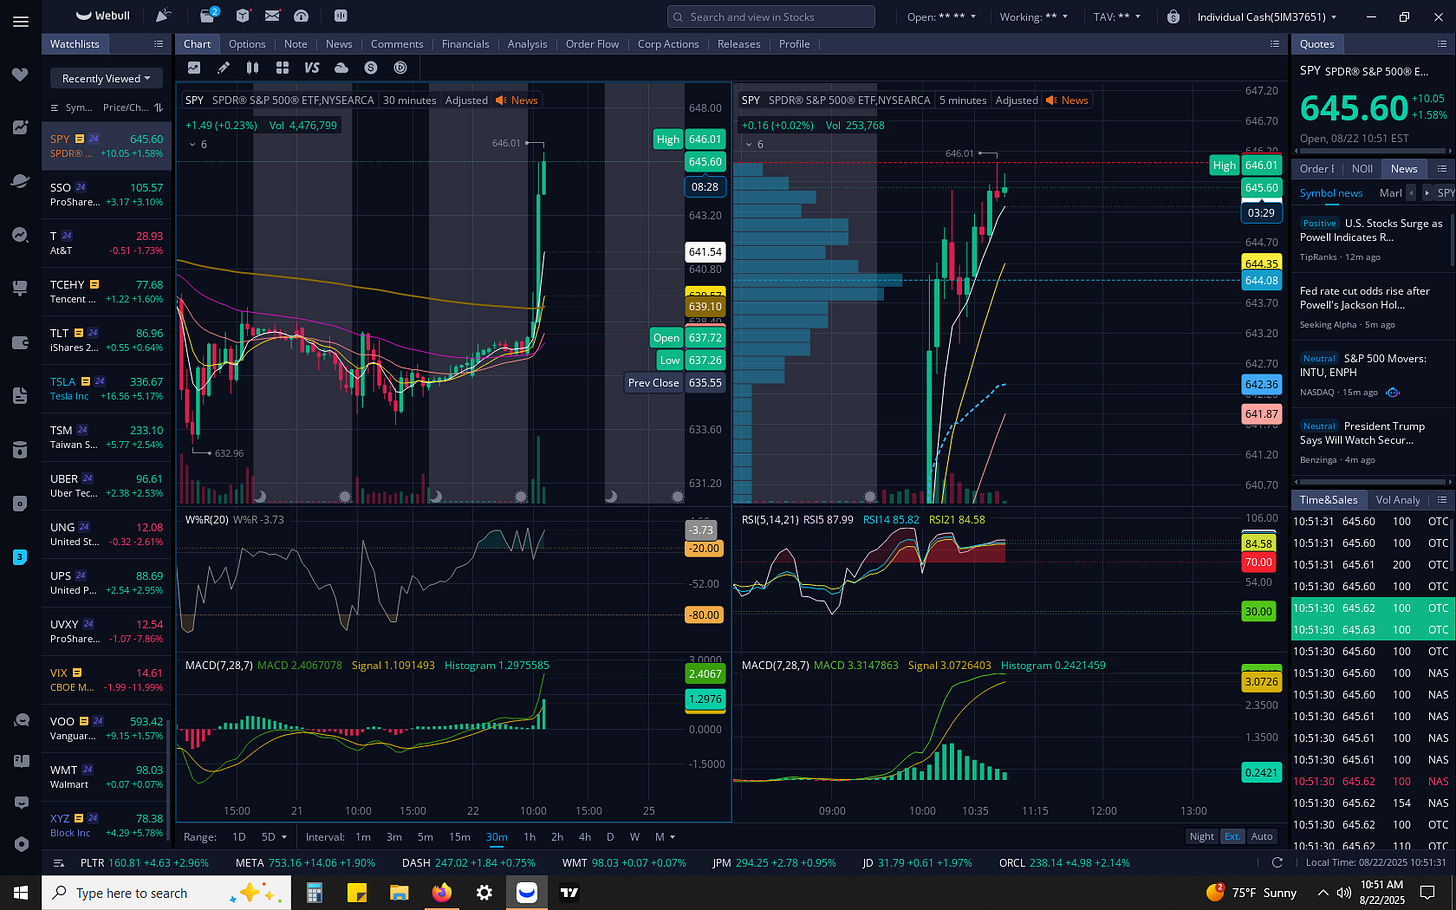Open the NOII tab

click(1362, 168)
